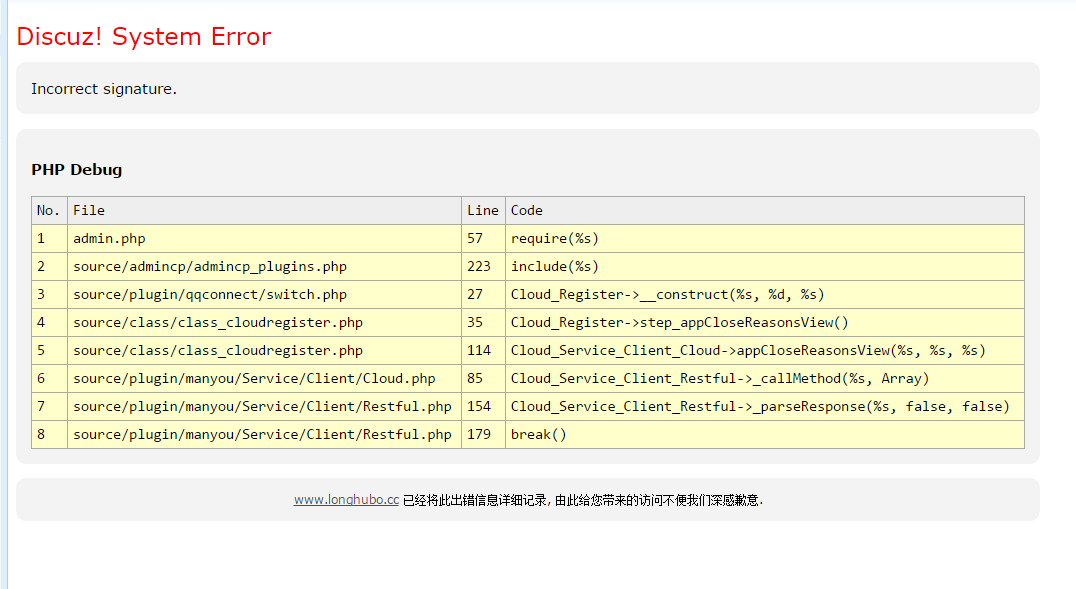
Task: Click the 'No.' column header
Action: coord(49,211)
